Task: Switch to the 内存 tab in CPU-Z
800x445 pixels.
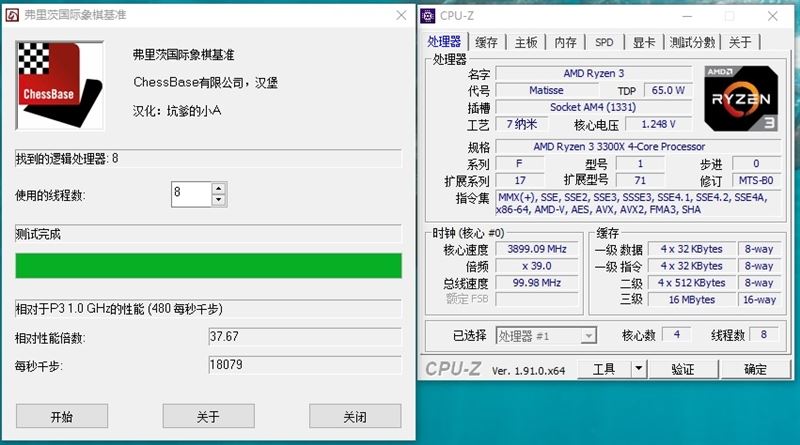Action: tap(565, 42)
